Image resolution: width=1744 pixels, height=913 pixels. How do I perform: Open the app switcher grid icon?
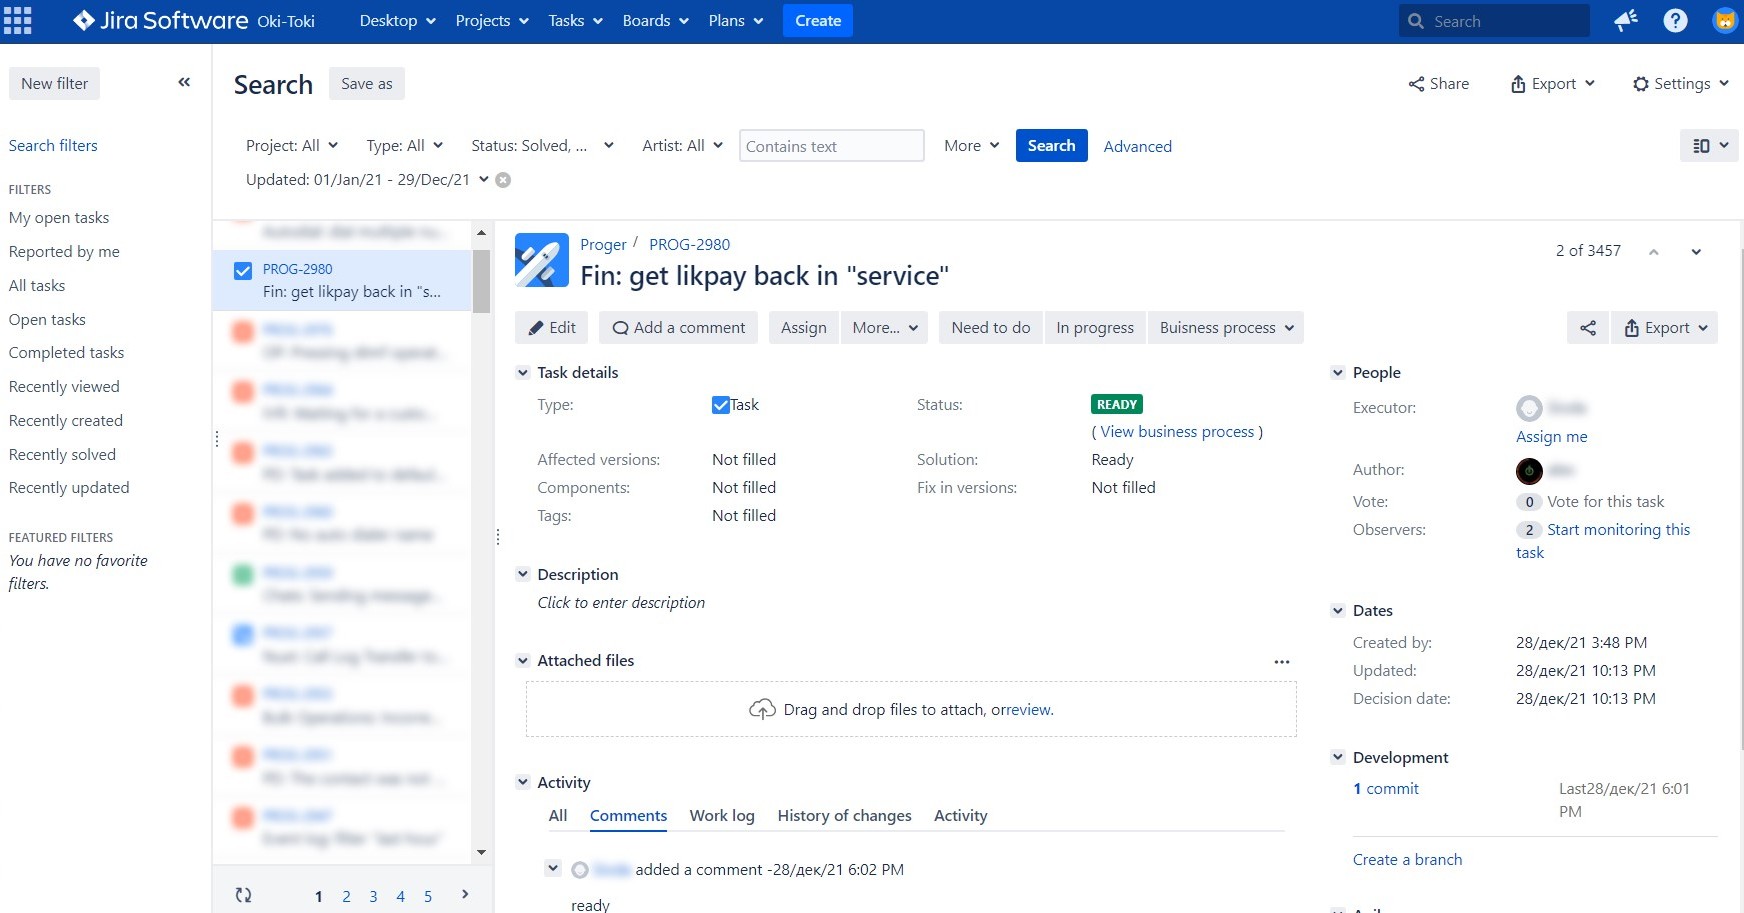18,21
